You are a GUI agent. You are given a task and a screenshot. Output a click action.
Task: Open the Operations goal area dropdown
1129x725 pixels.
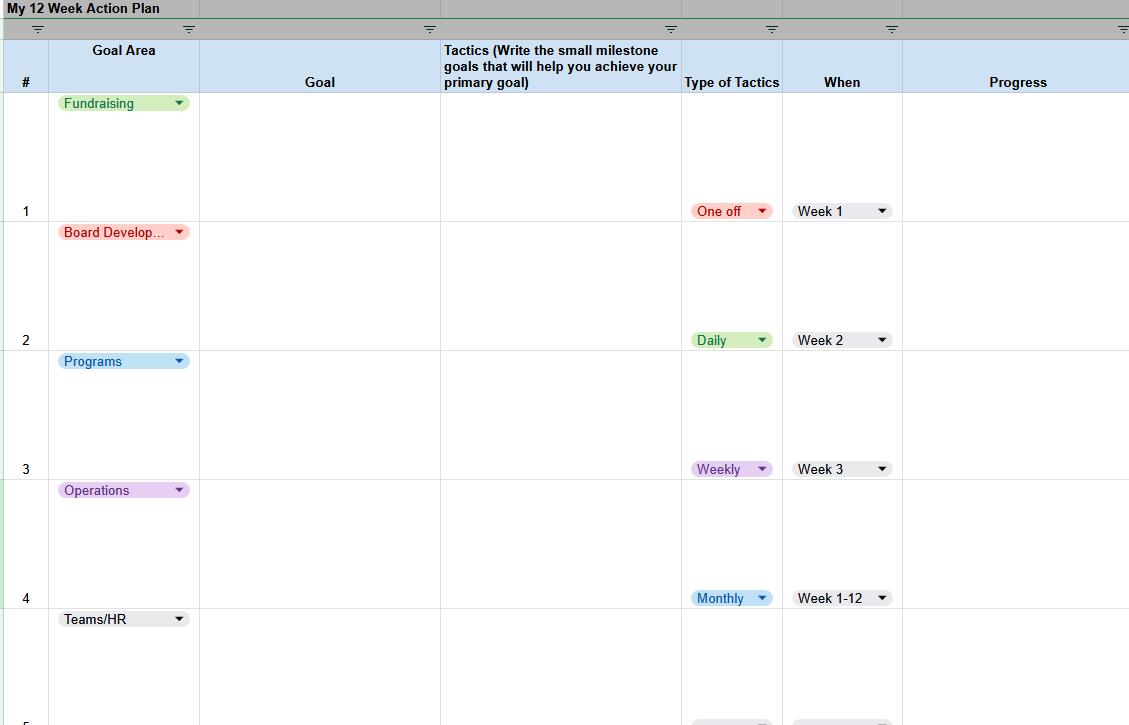[x=124, y=490]
